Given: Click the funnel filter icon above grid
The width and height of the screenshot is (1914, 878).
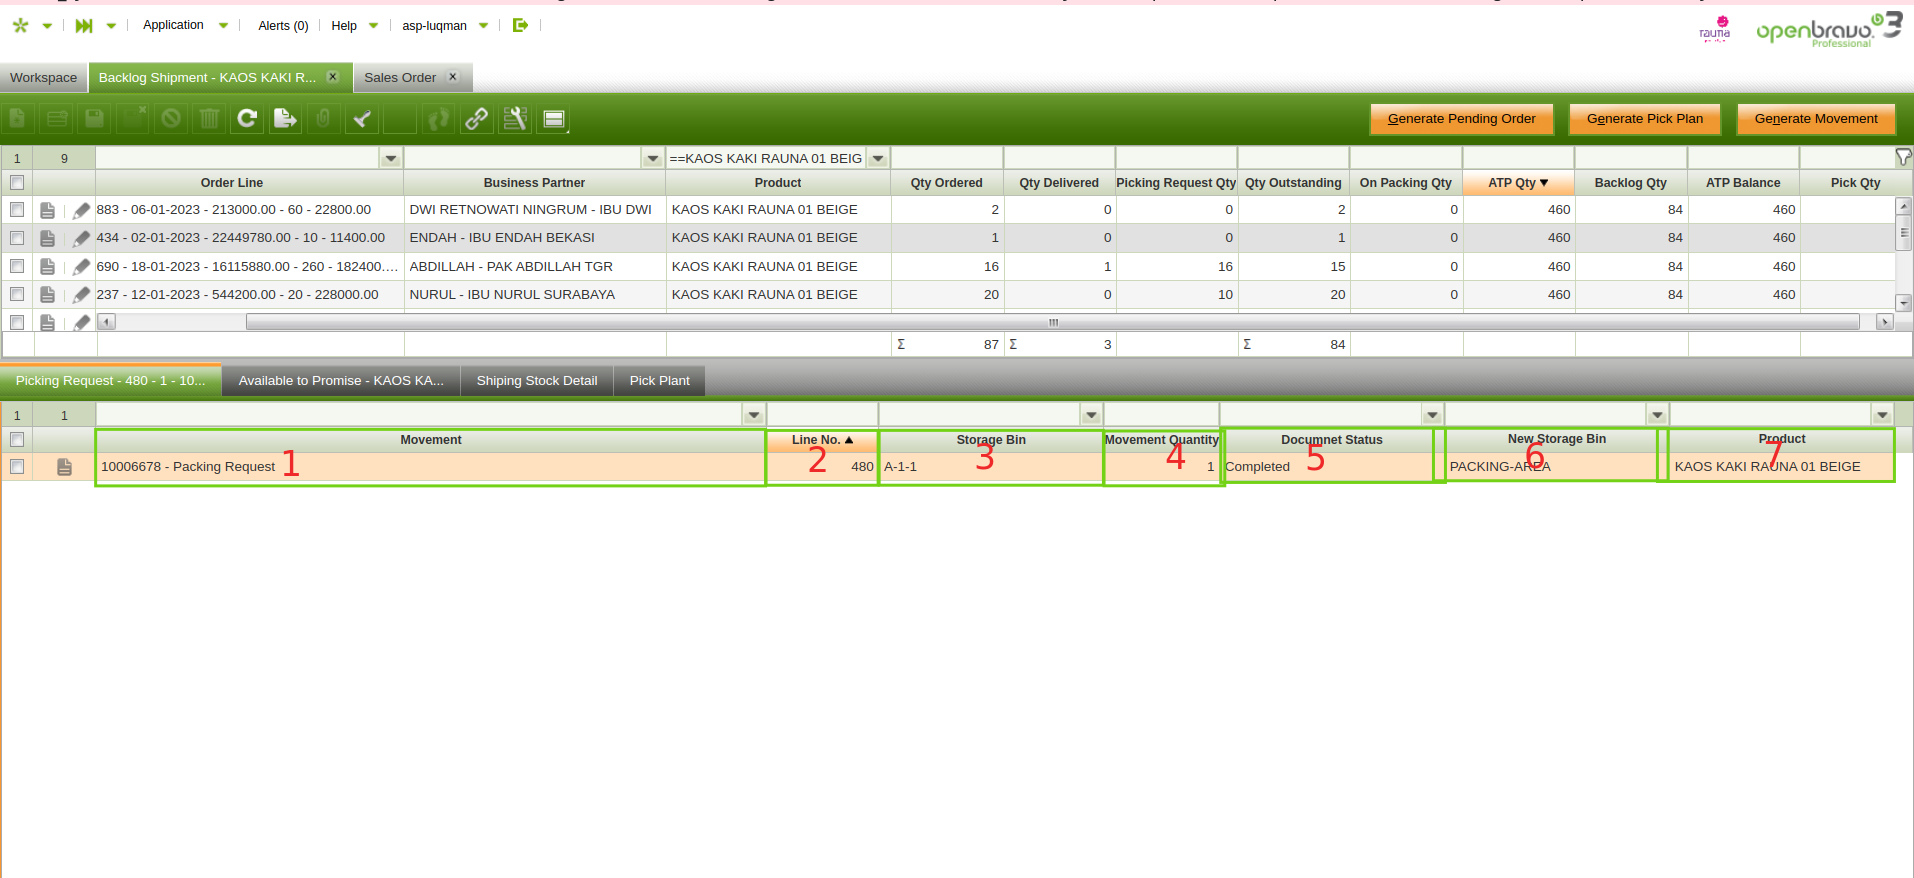Looking at the screenshot, I should click(1903, 157).
